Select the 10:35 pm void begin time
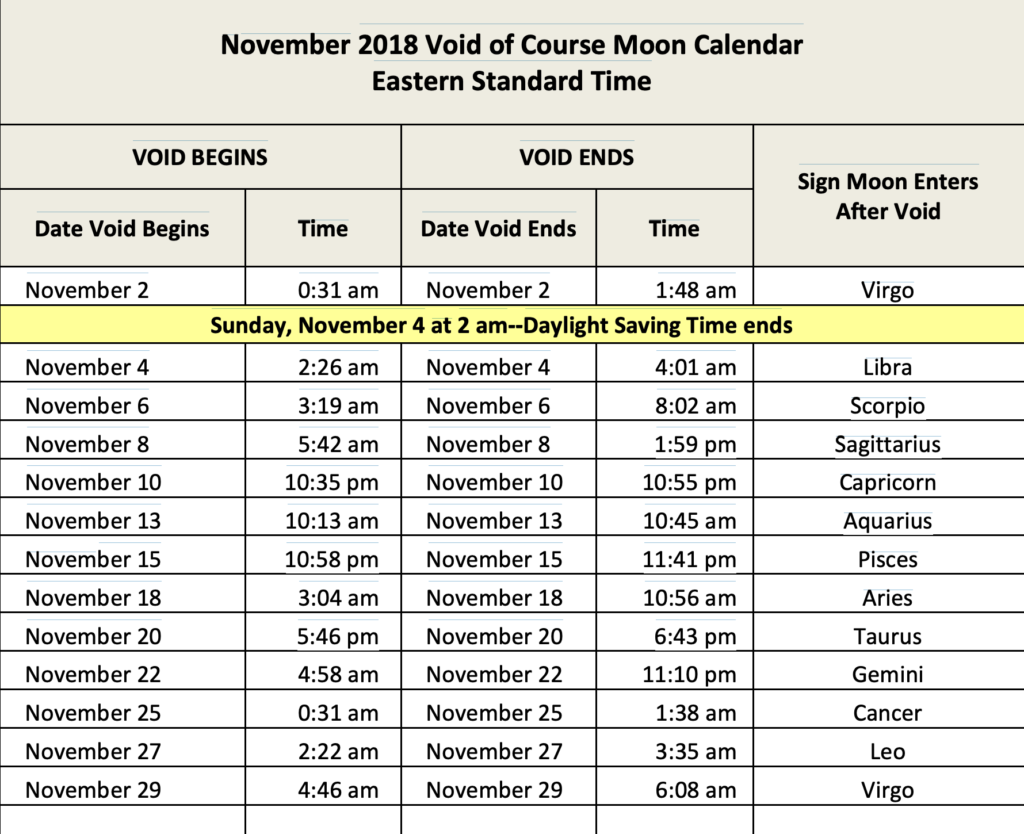 coord(332,483)
